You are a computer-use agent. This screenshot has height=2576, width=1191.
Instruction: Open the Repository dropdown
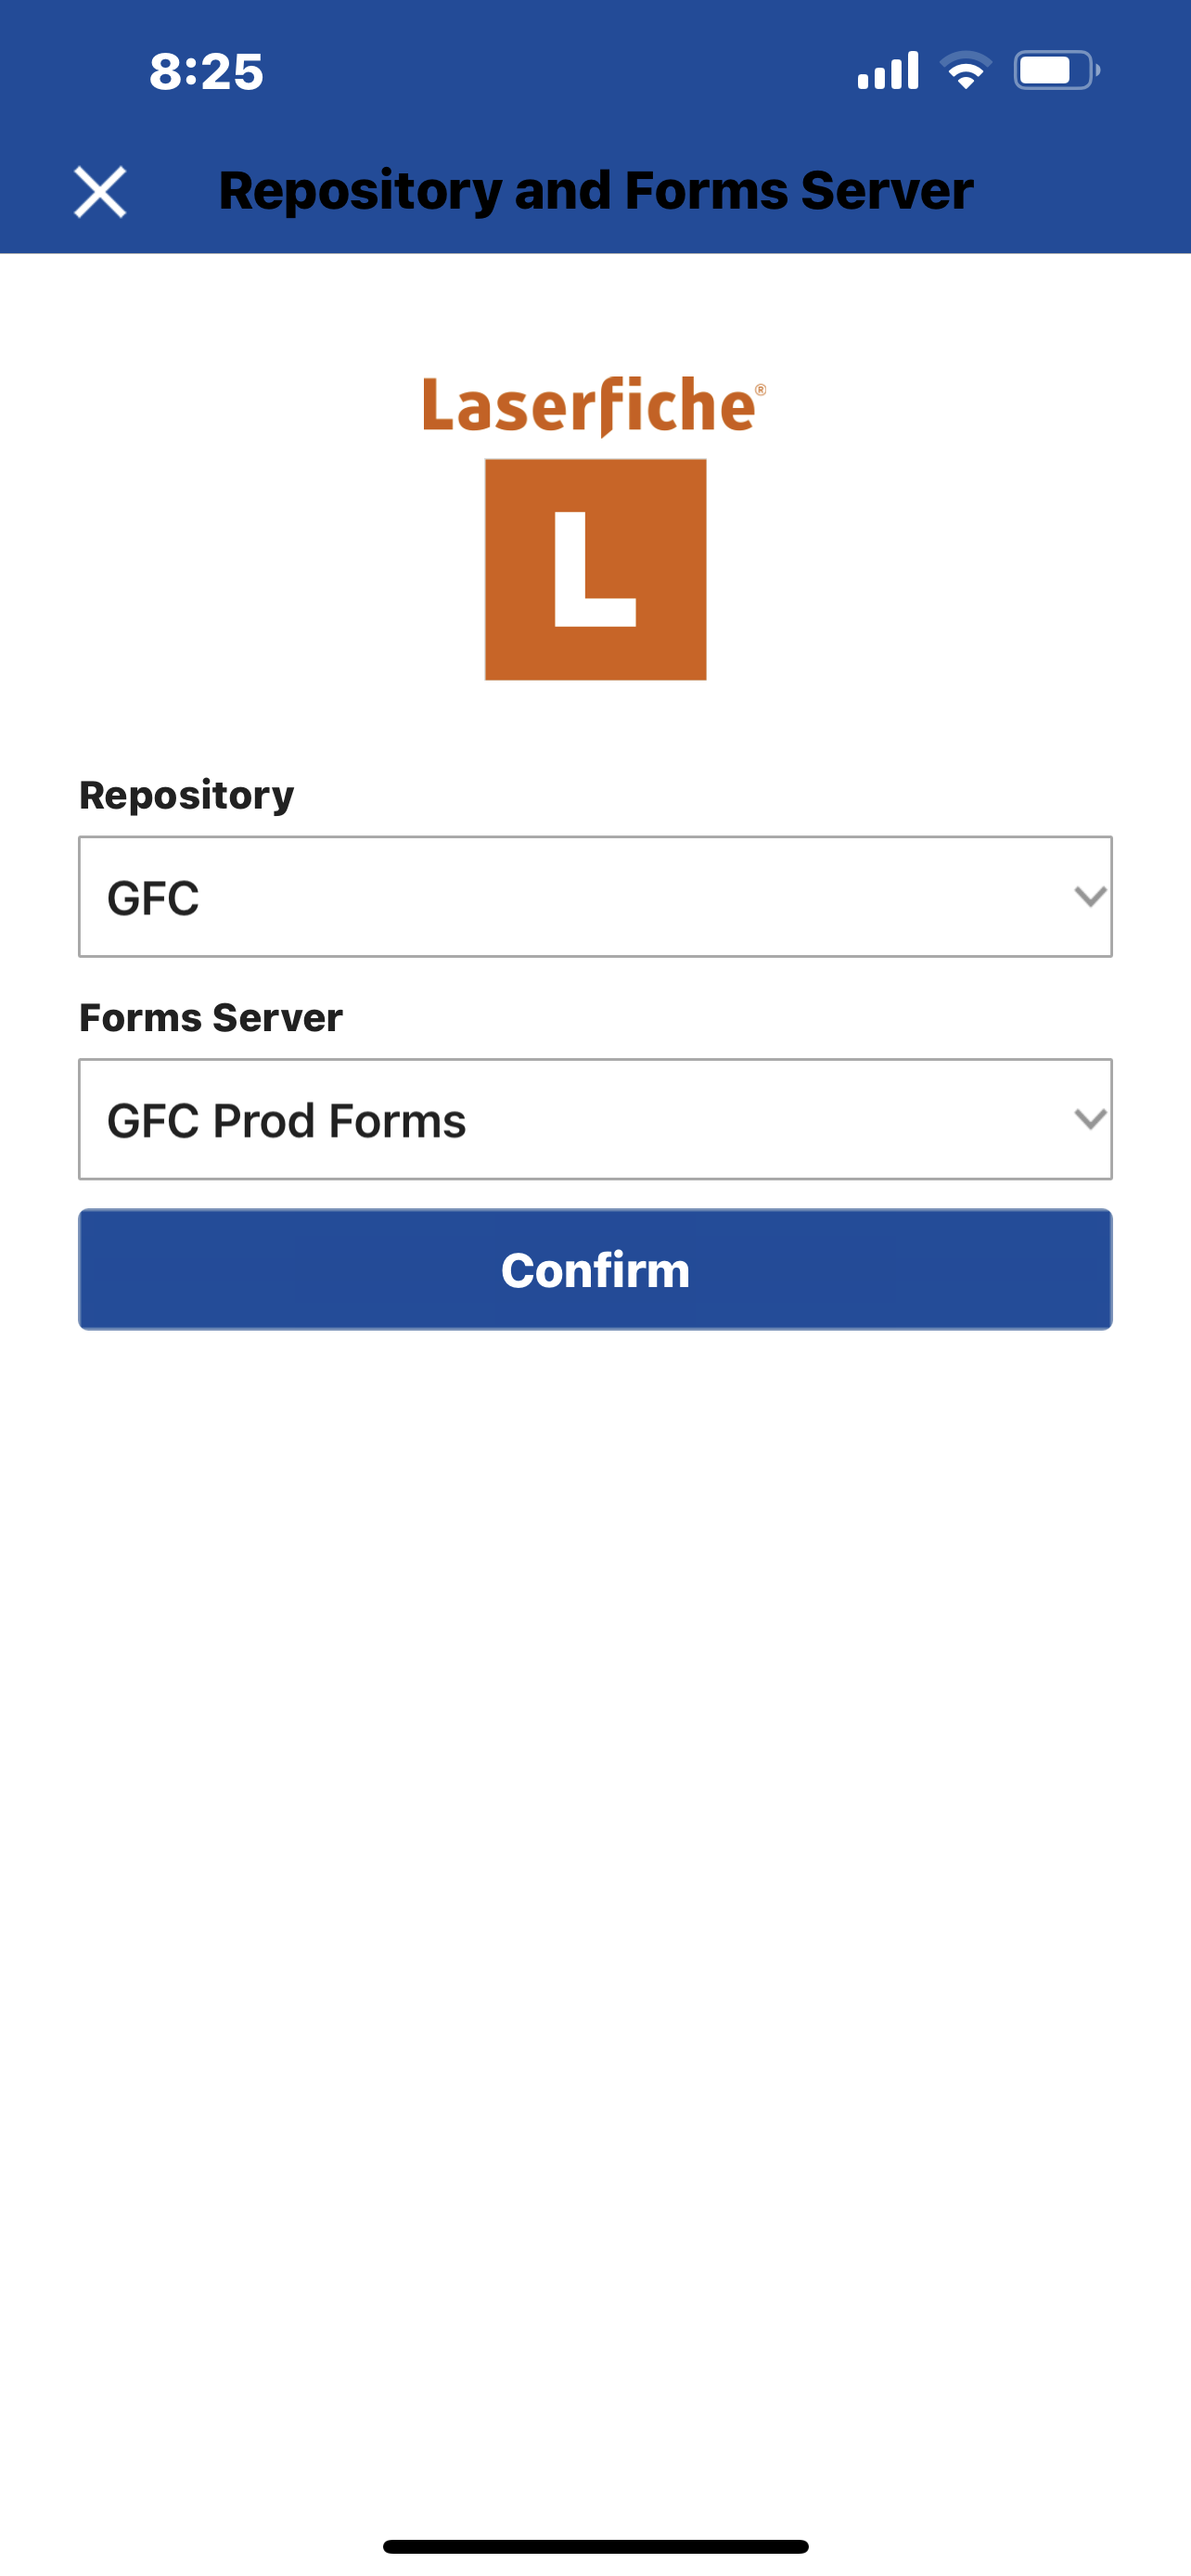pos(595,897)
